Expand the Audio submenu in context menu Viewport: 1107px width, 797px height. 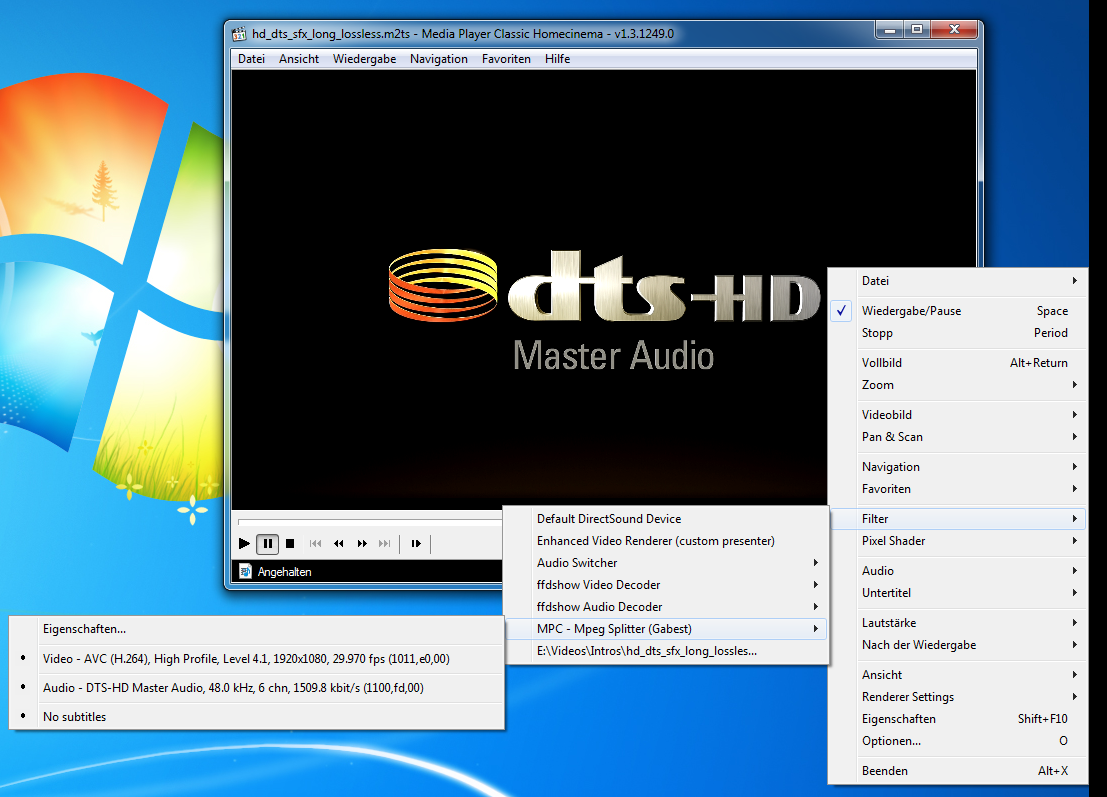click(x=958, y=570)
